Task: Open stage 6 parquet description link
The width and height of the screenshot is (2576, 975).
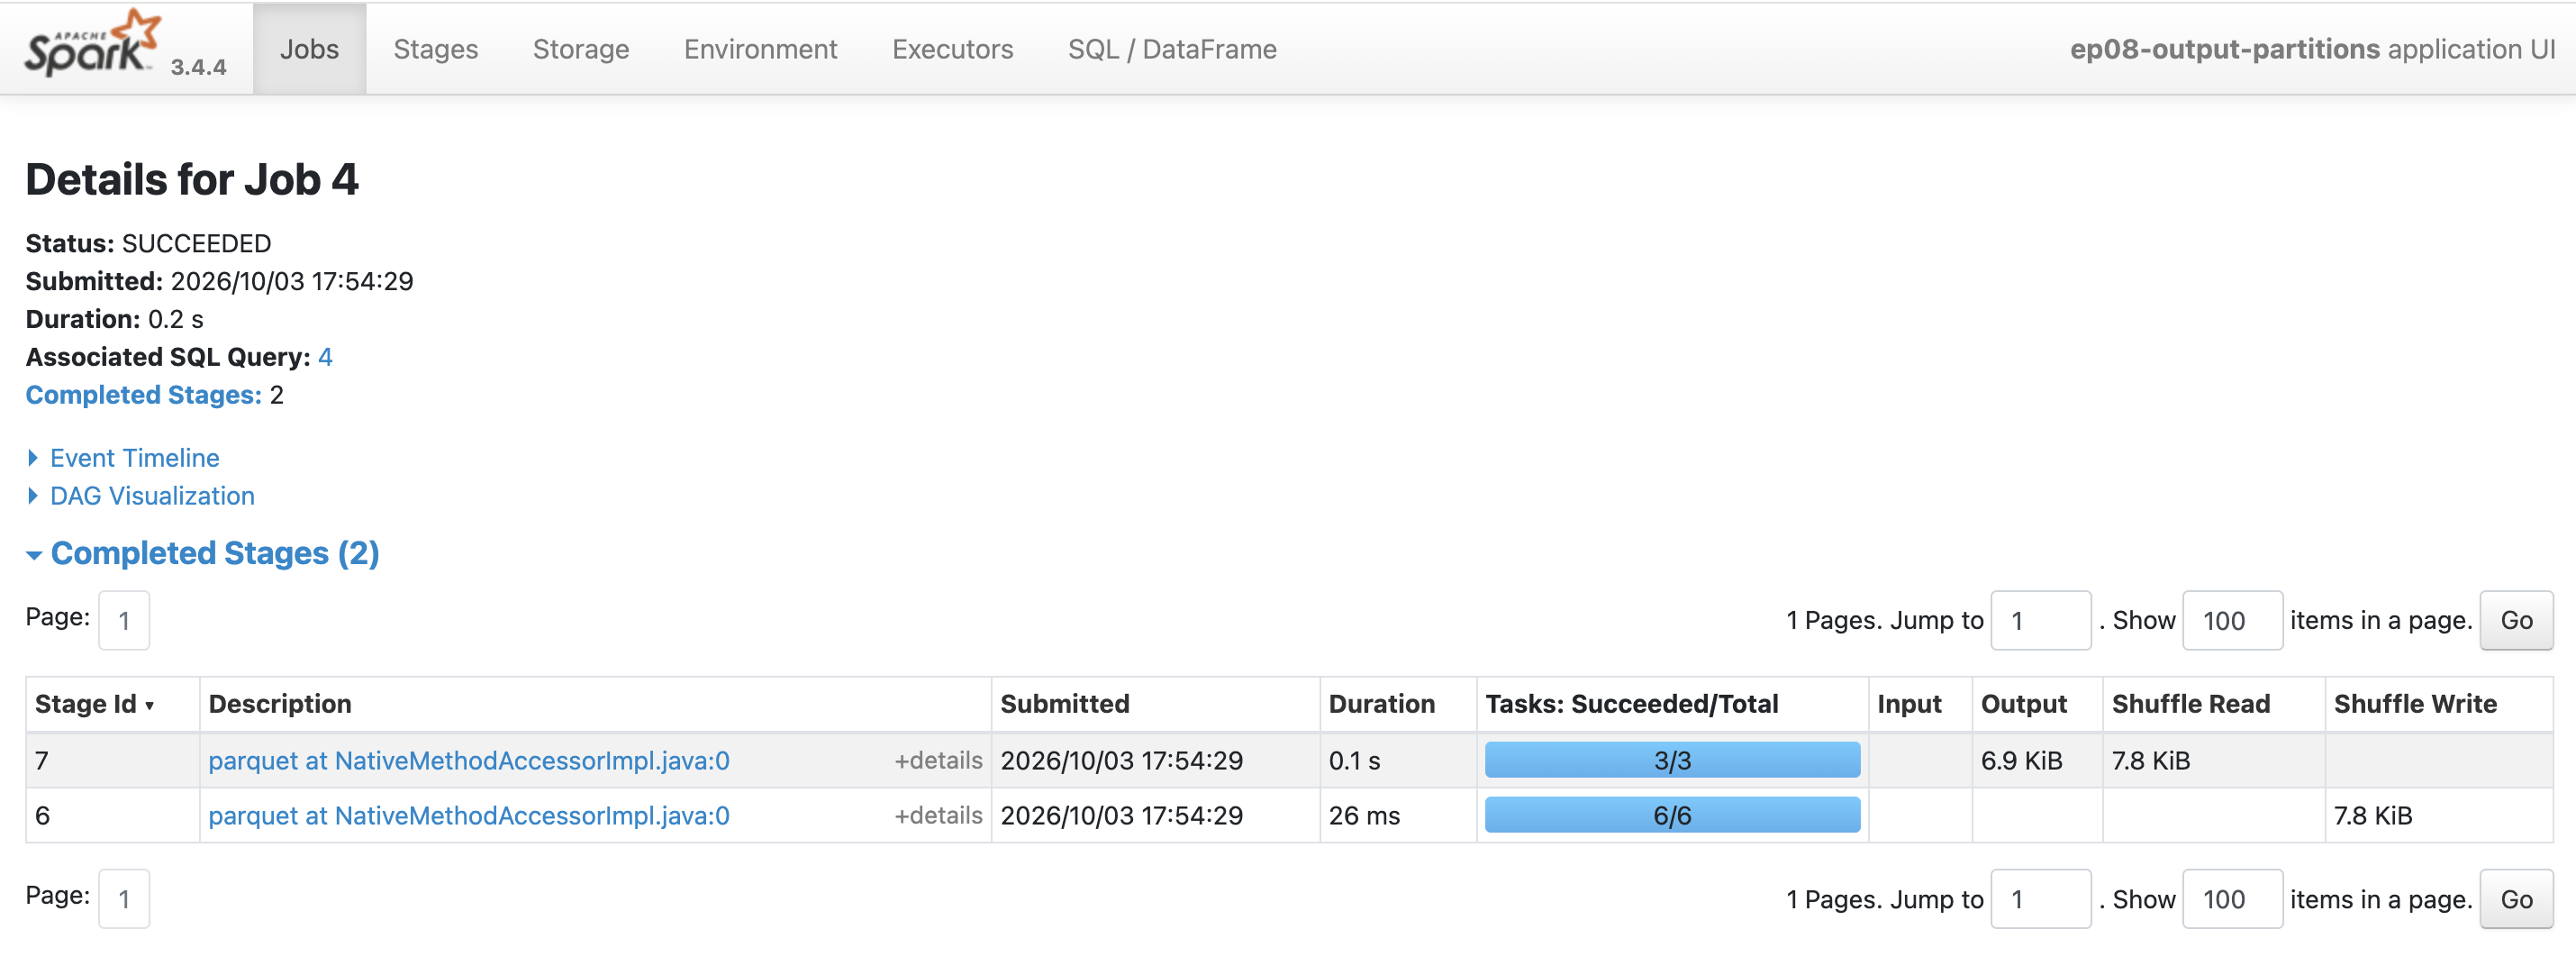Action: click(469, 816)
